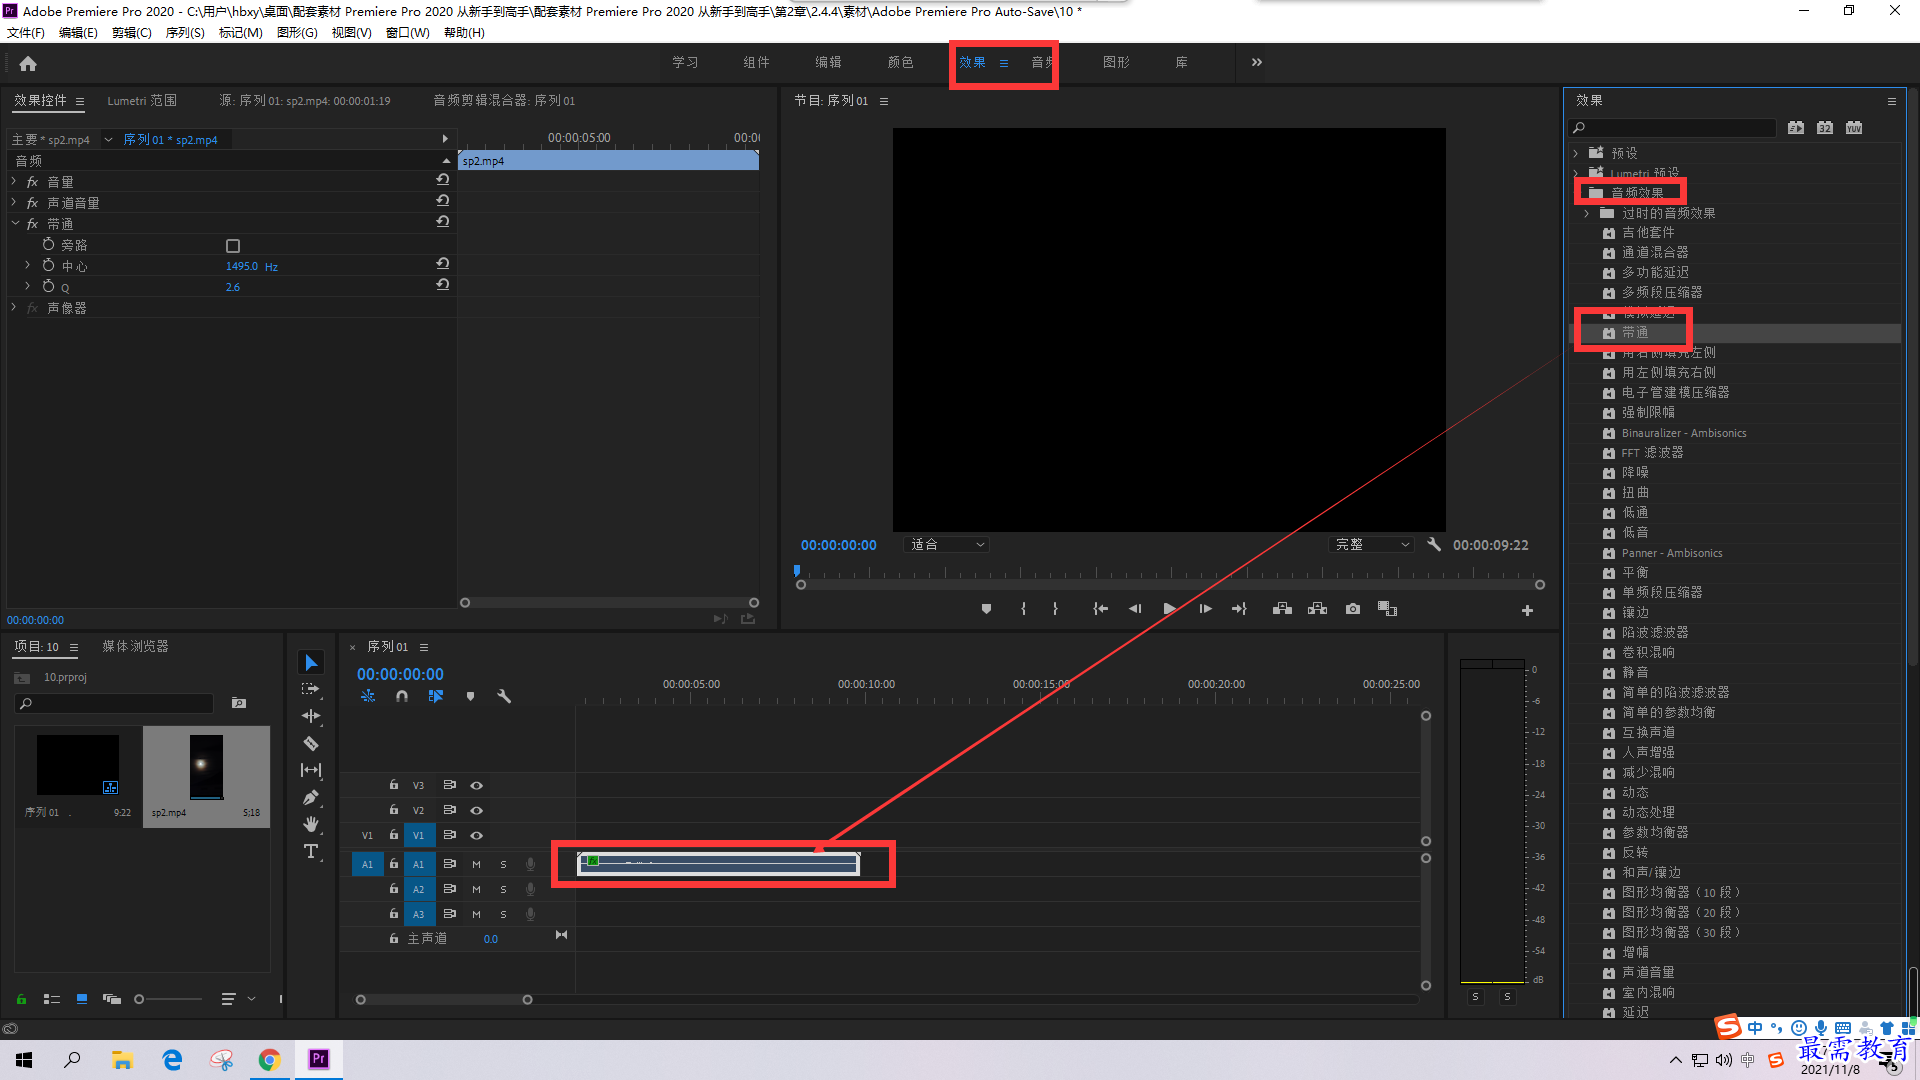Click Go to Out point button
Screen dimensions: 1920x1080
1239,608
